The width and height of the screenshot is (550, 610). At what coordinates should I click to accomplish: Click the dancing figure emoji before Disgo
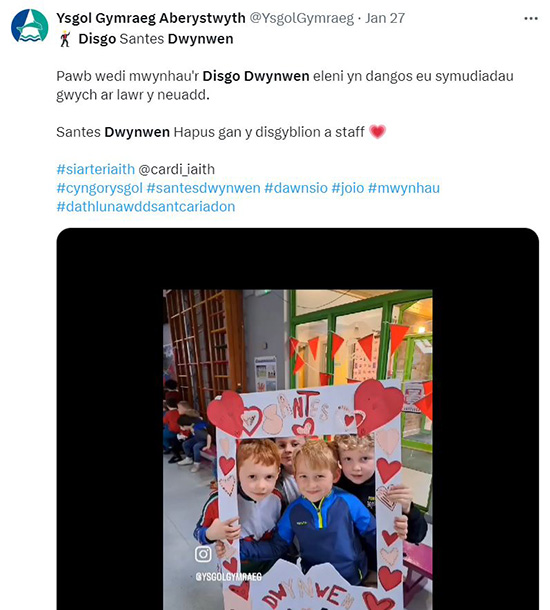click(65, 39)
